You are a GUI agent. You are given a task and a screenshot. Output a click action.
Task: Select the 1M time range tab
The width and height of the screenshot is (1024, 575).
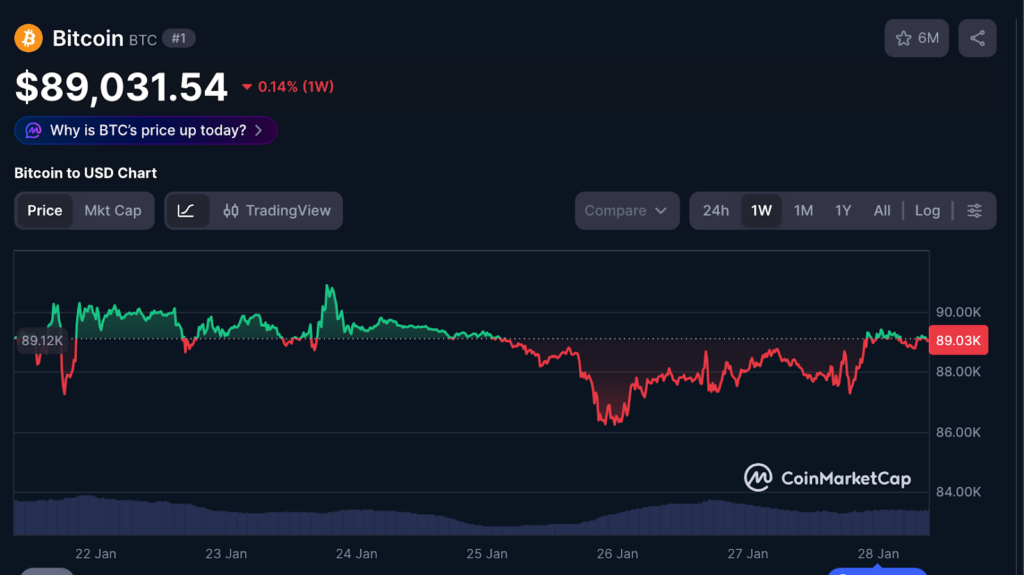803,211
